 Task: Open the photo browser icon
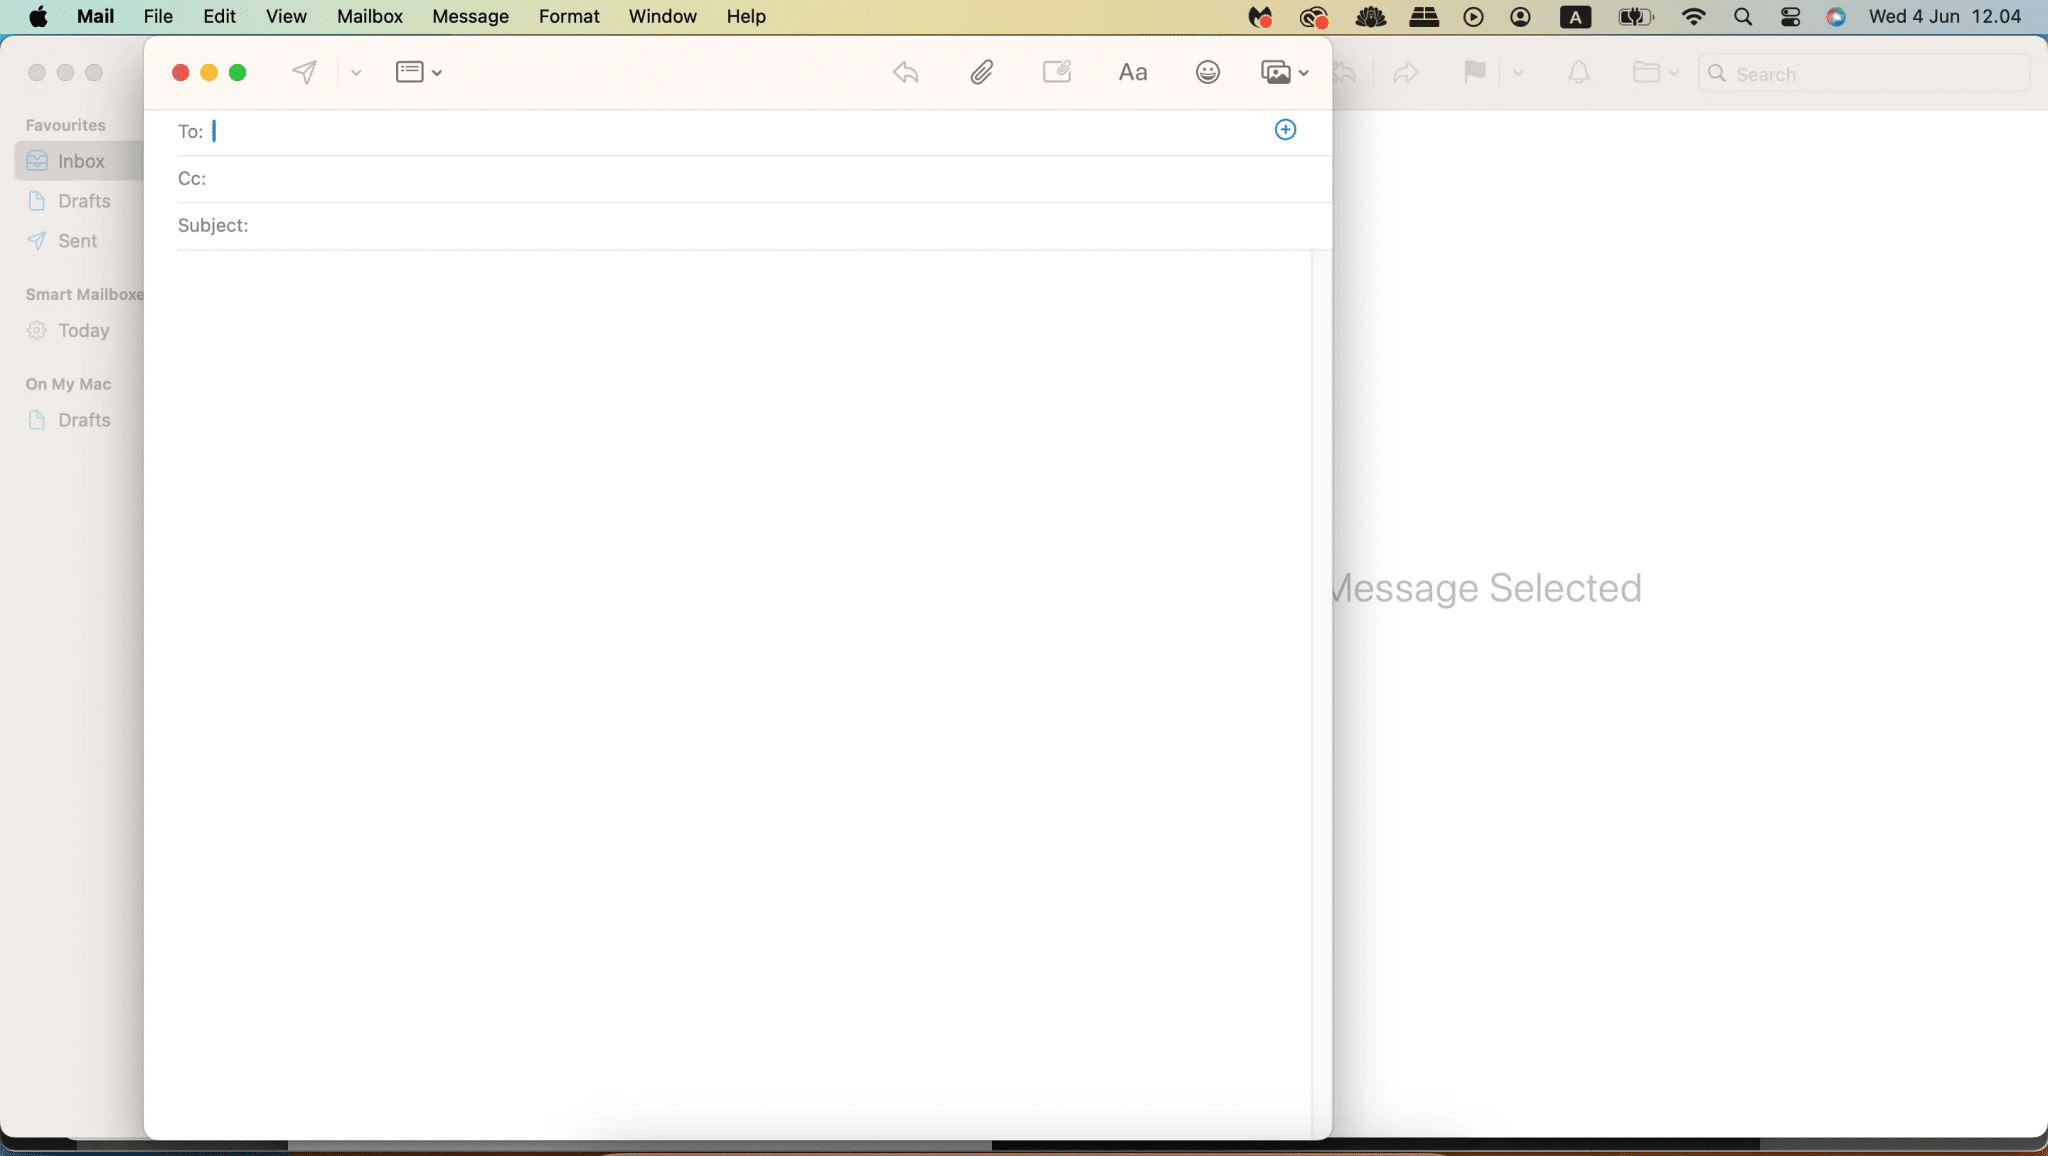point(1276,72)
